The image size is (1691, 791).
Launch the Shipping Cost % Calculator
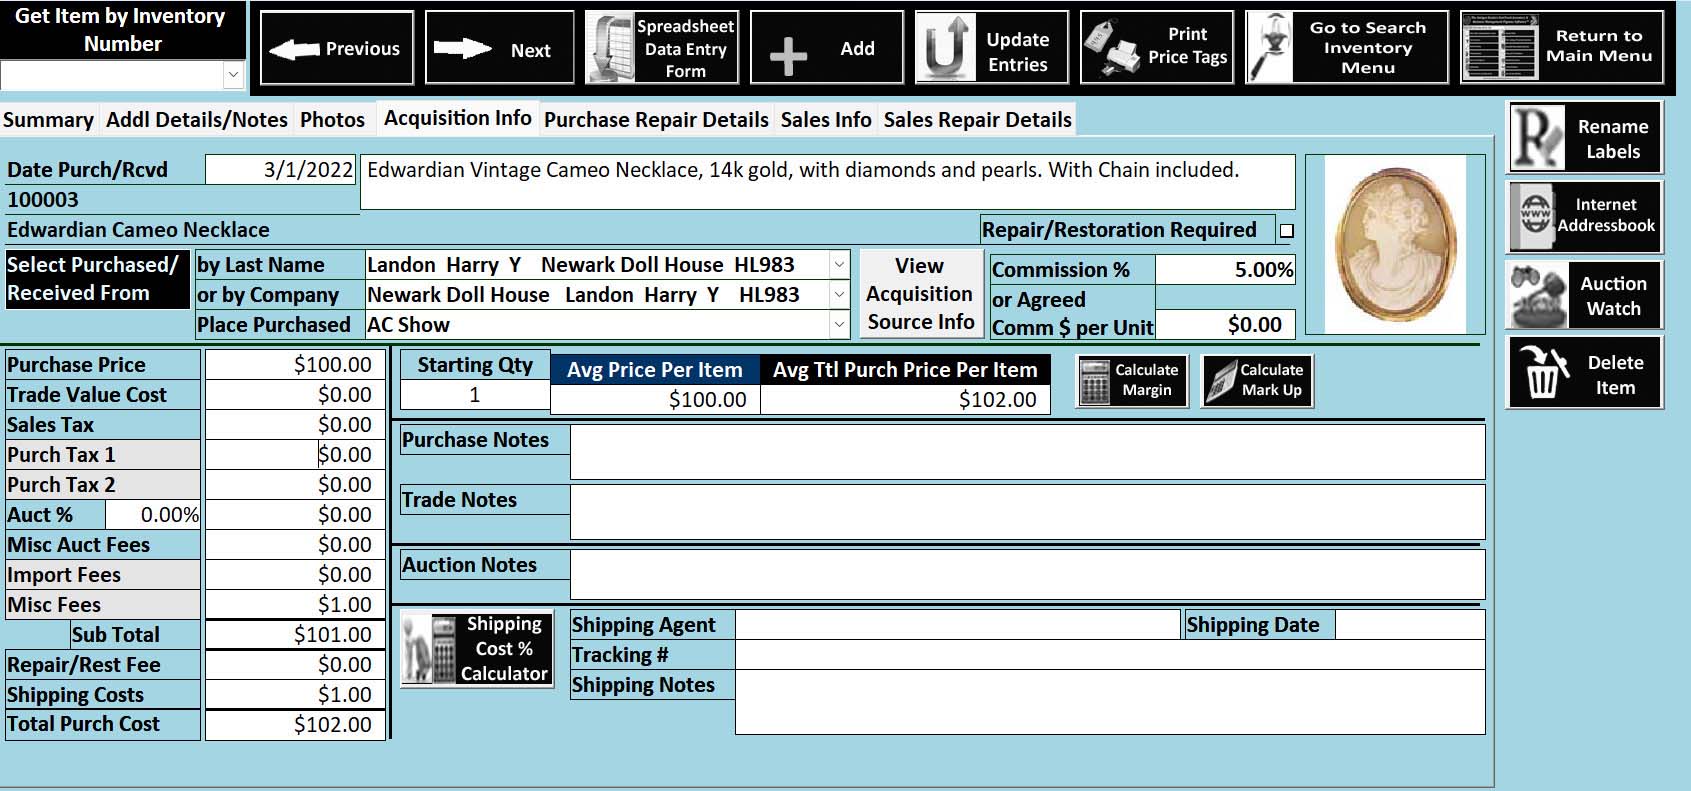pyautogui.click(x=477, y=648)
